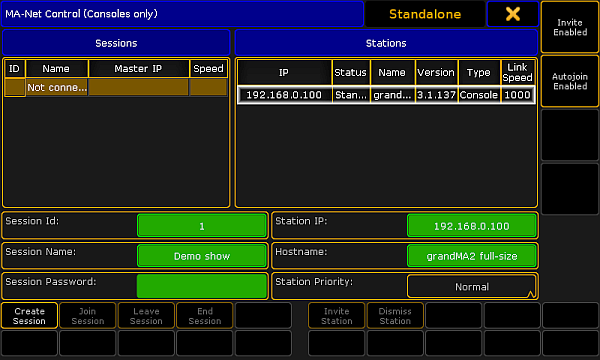Click the Invite Station button
Viewport: 600px width, 360px height.
click(336, 316)
